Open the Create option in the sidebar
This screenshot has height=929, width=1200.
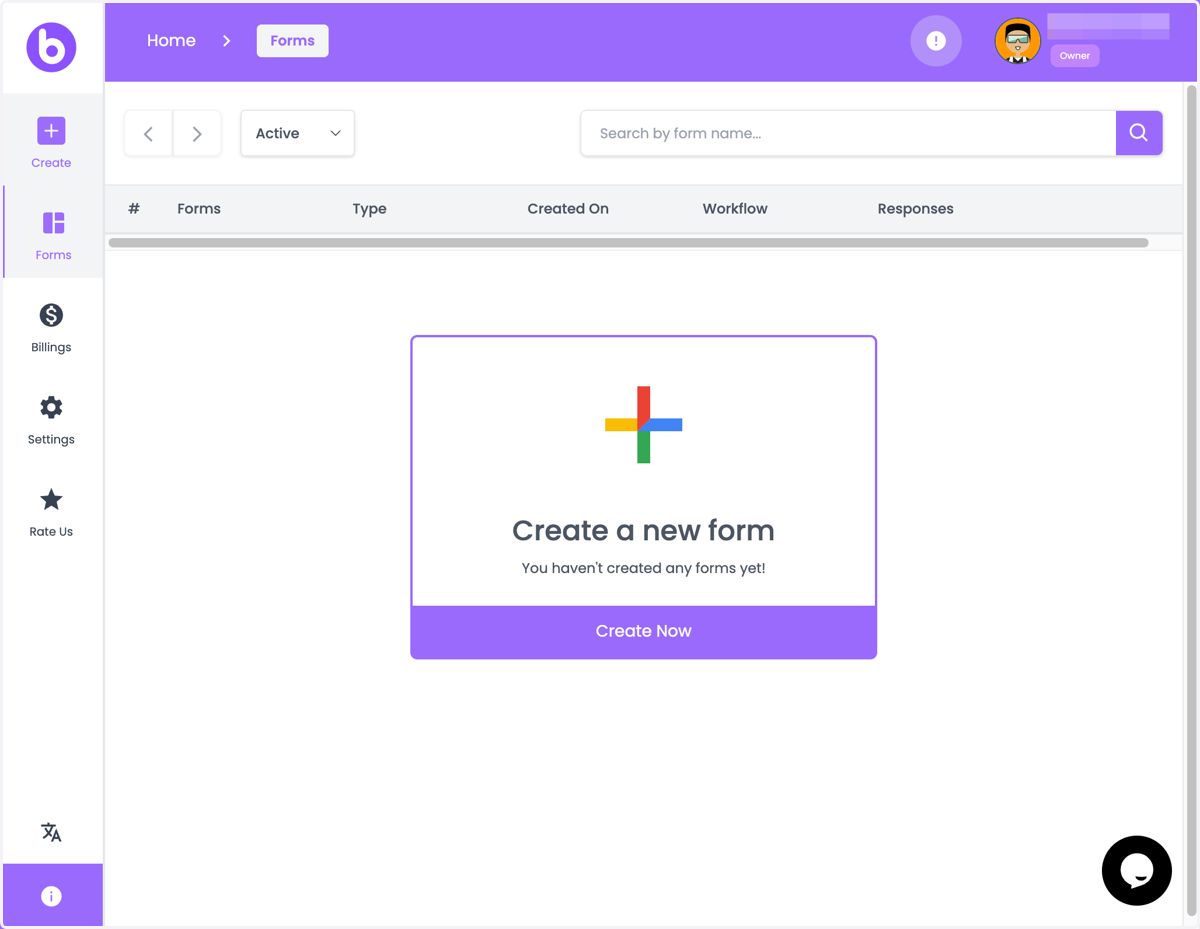pos(51,142)
